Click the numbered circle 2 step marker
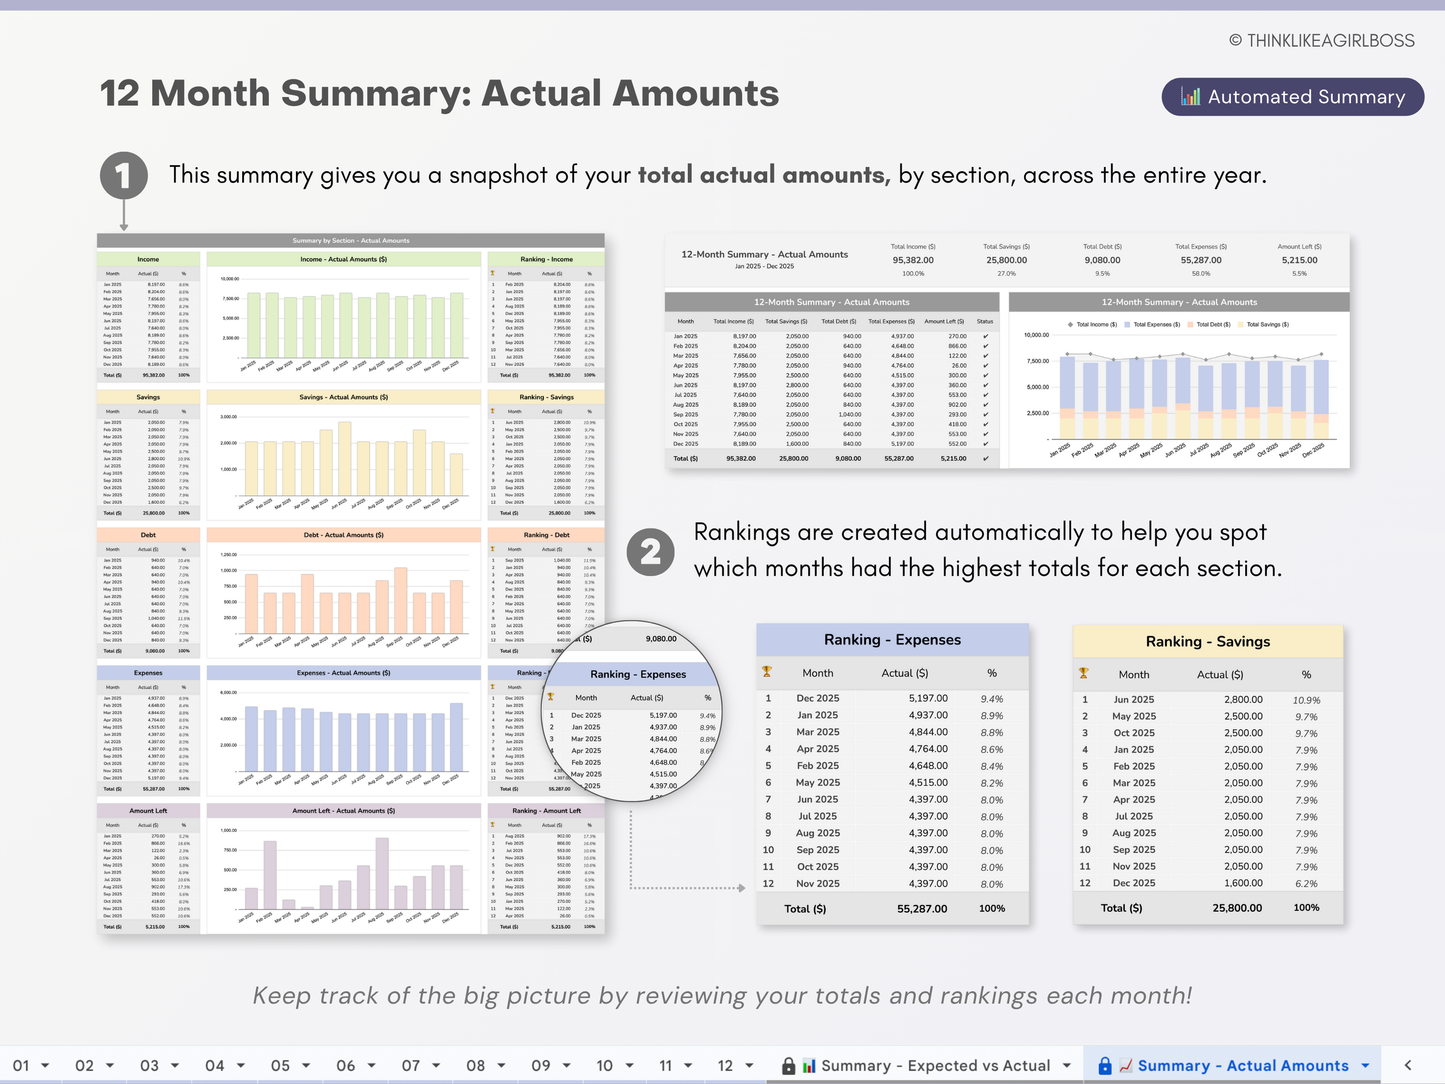The image size is (1445, 1084). click(x=650, y=552)
